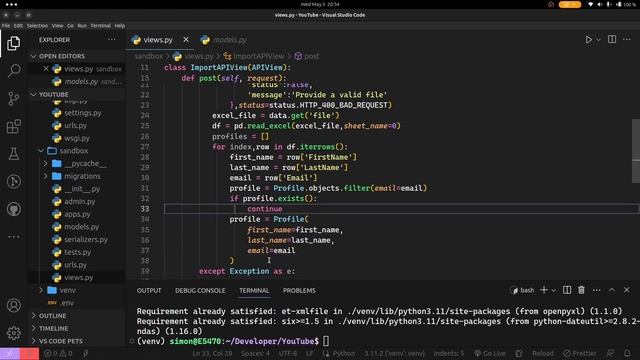This screenshot has height=360, width=640.
Task: Close views.py in Open Editors list
Action: (46, 69)
